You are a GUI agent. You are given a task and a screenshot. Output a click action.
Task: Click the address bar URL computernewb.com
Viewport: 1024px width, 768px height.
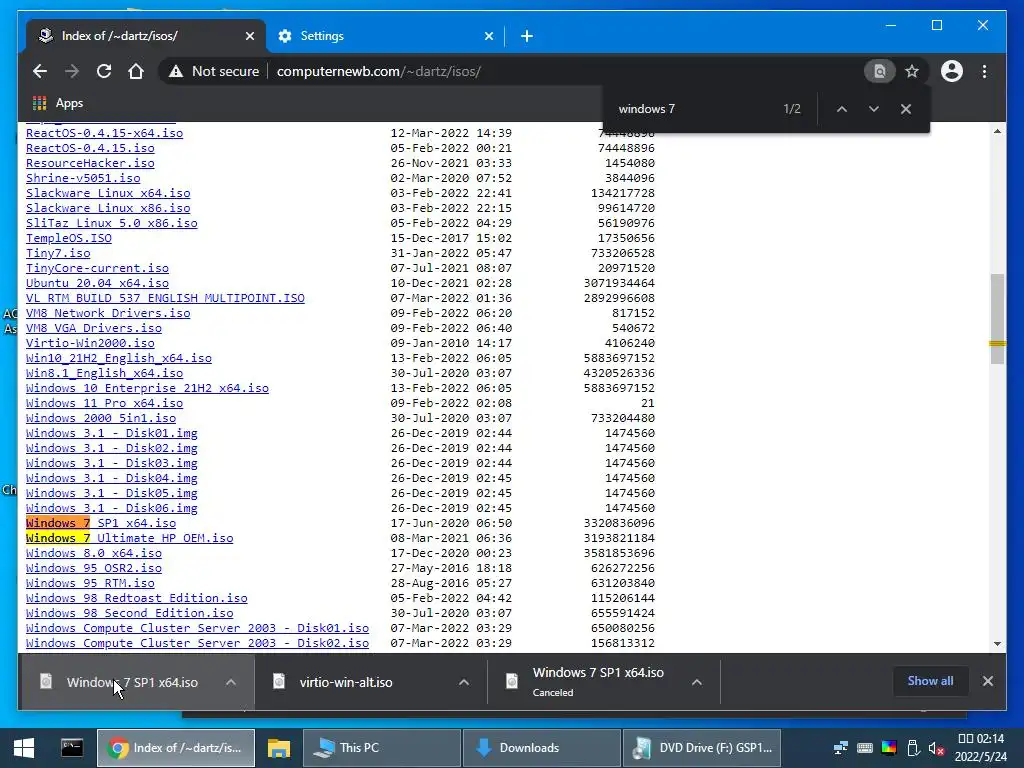pos(379,71)
